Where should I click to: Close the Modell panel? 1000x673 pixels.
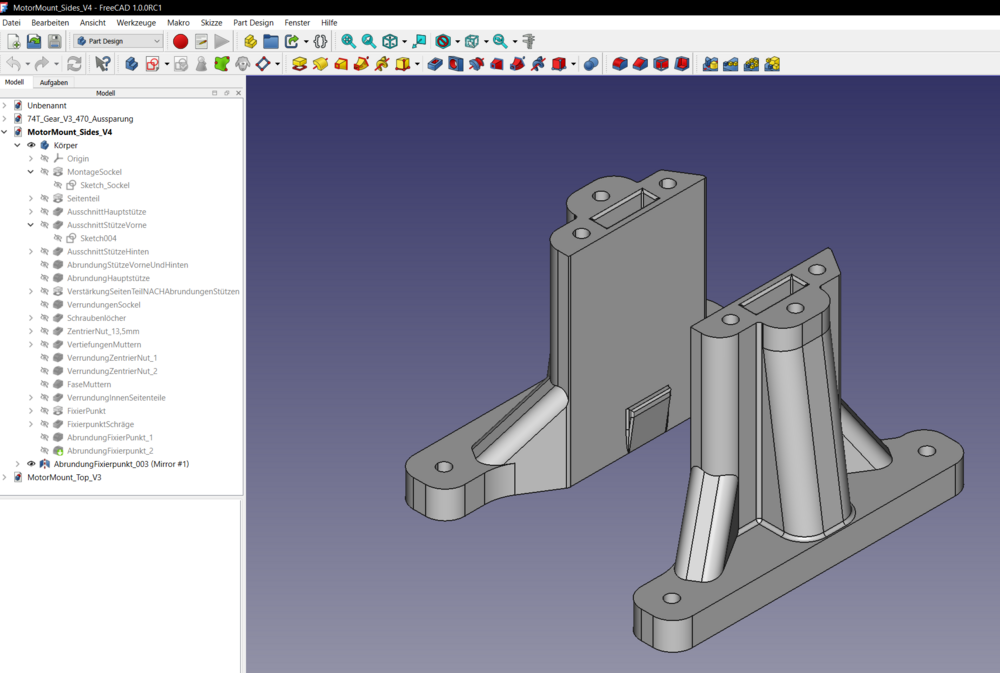[238, 93]
